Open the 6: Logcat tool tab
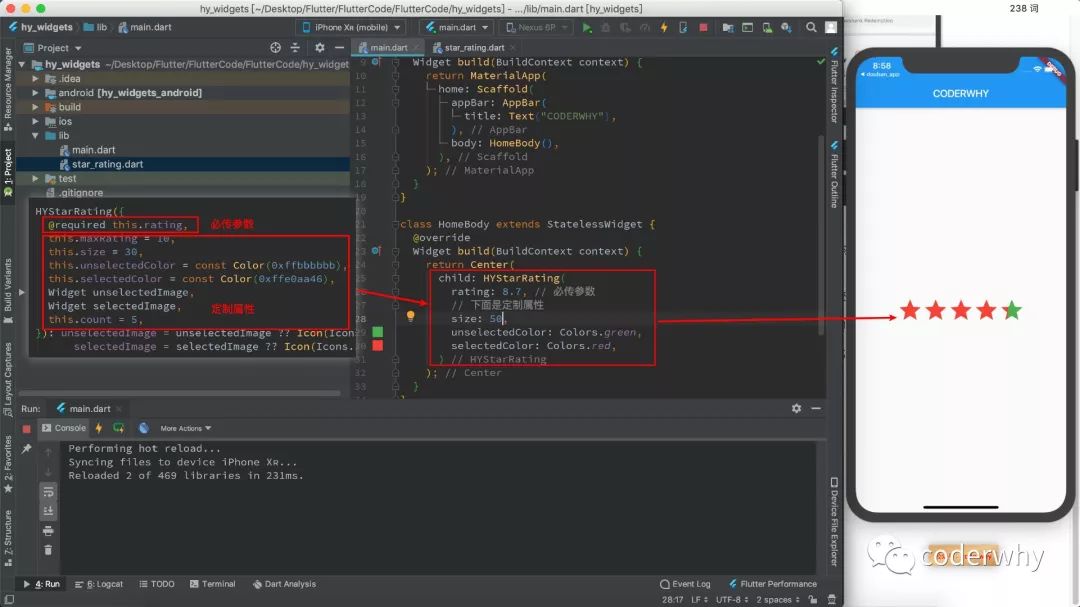The width and height of the screenshot is (1080, 607). tap(99, 584)
